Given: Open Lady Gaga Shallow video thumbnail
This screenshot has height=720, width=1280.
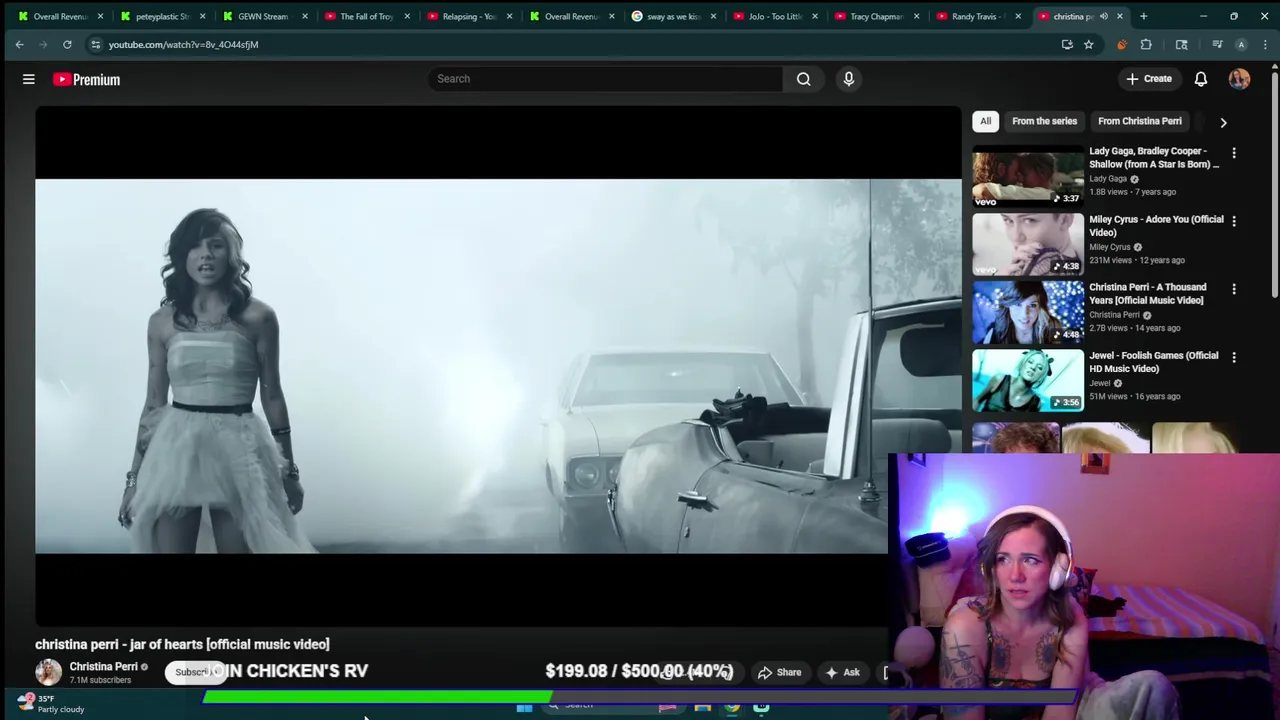Looking at the screenshot, I should (1028, 176).
